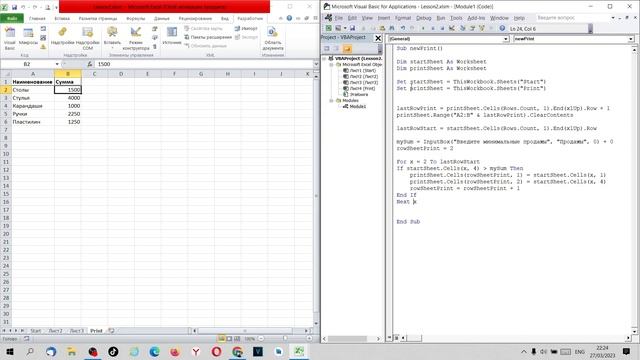Open Надстройки COM add-ins dialog
This screenshot has width=640, height=360.
(87, 39)
